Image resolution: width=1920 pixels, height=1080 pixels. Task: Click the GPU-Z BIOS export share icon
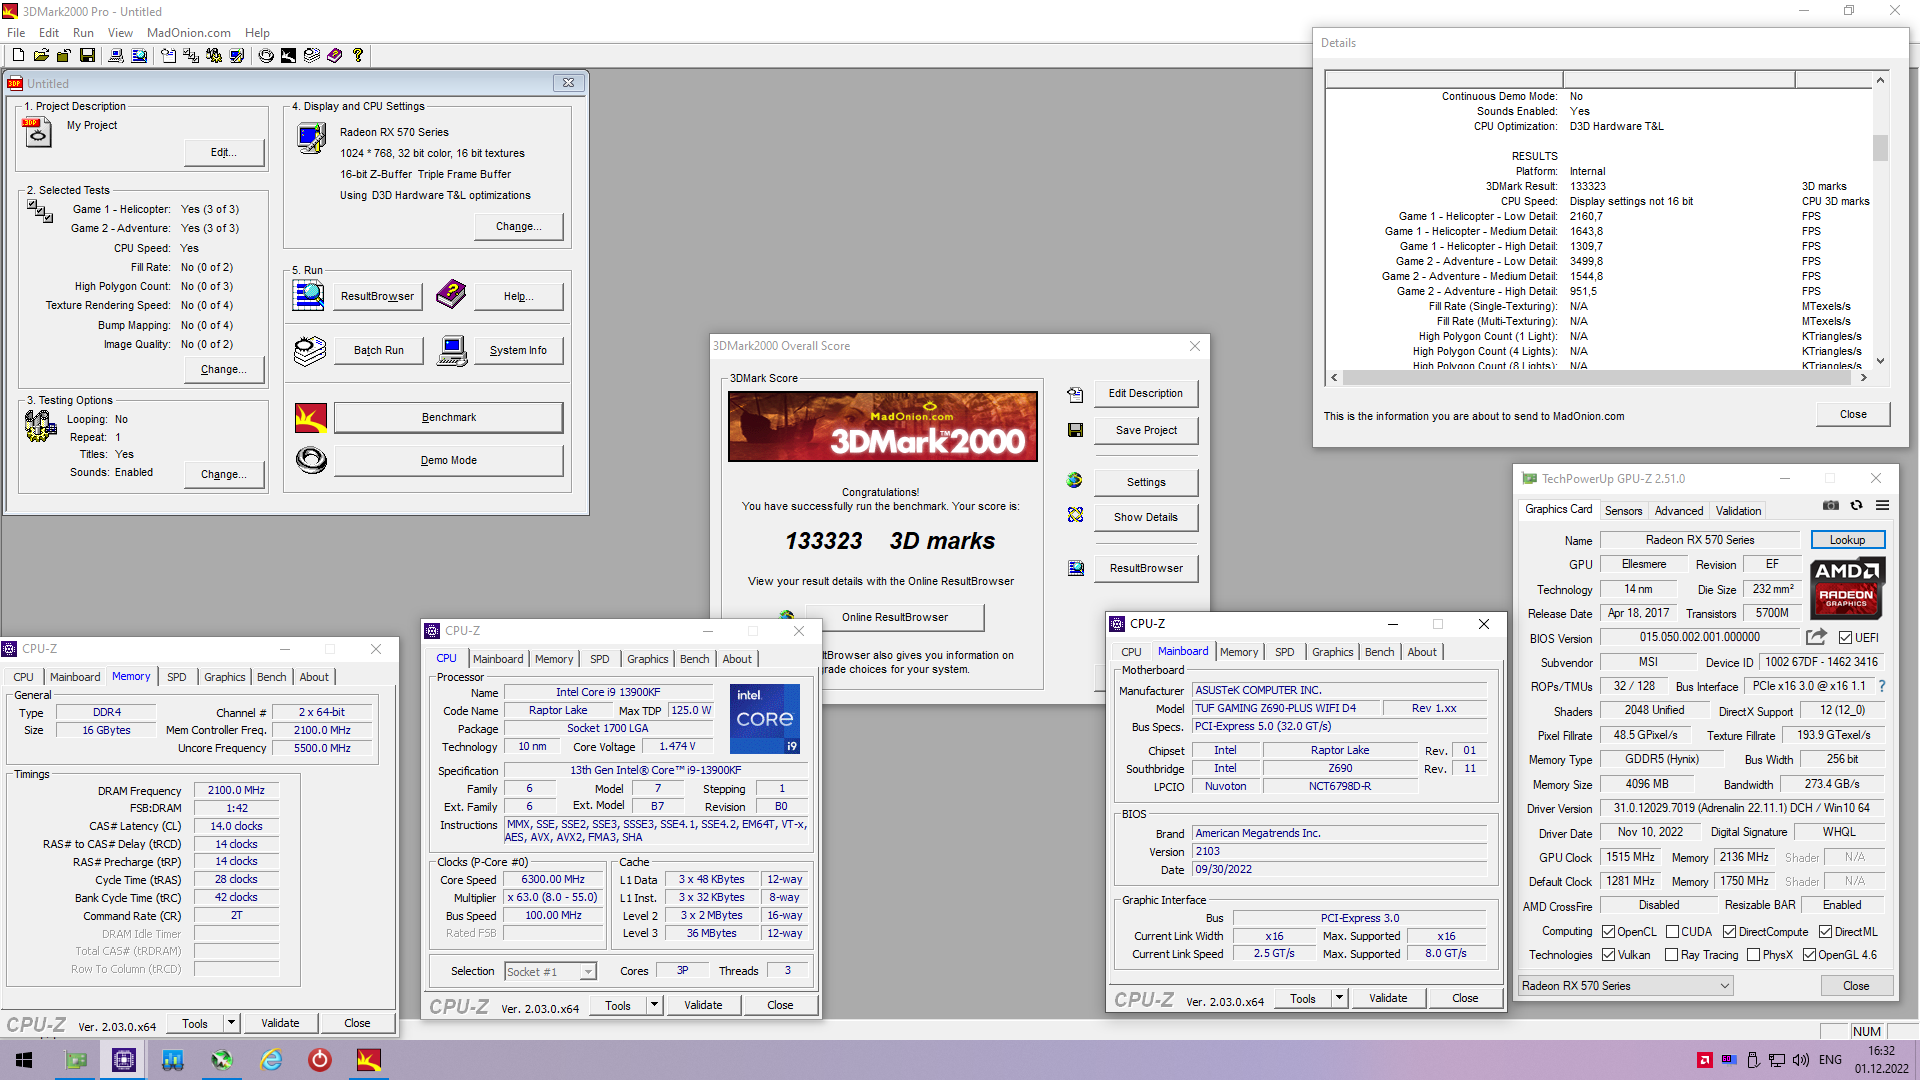(x=1816, y=636)
